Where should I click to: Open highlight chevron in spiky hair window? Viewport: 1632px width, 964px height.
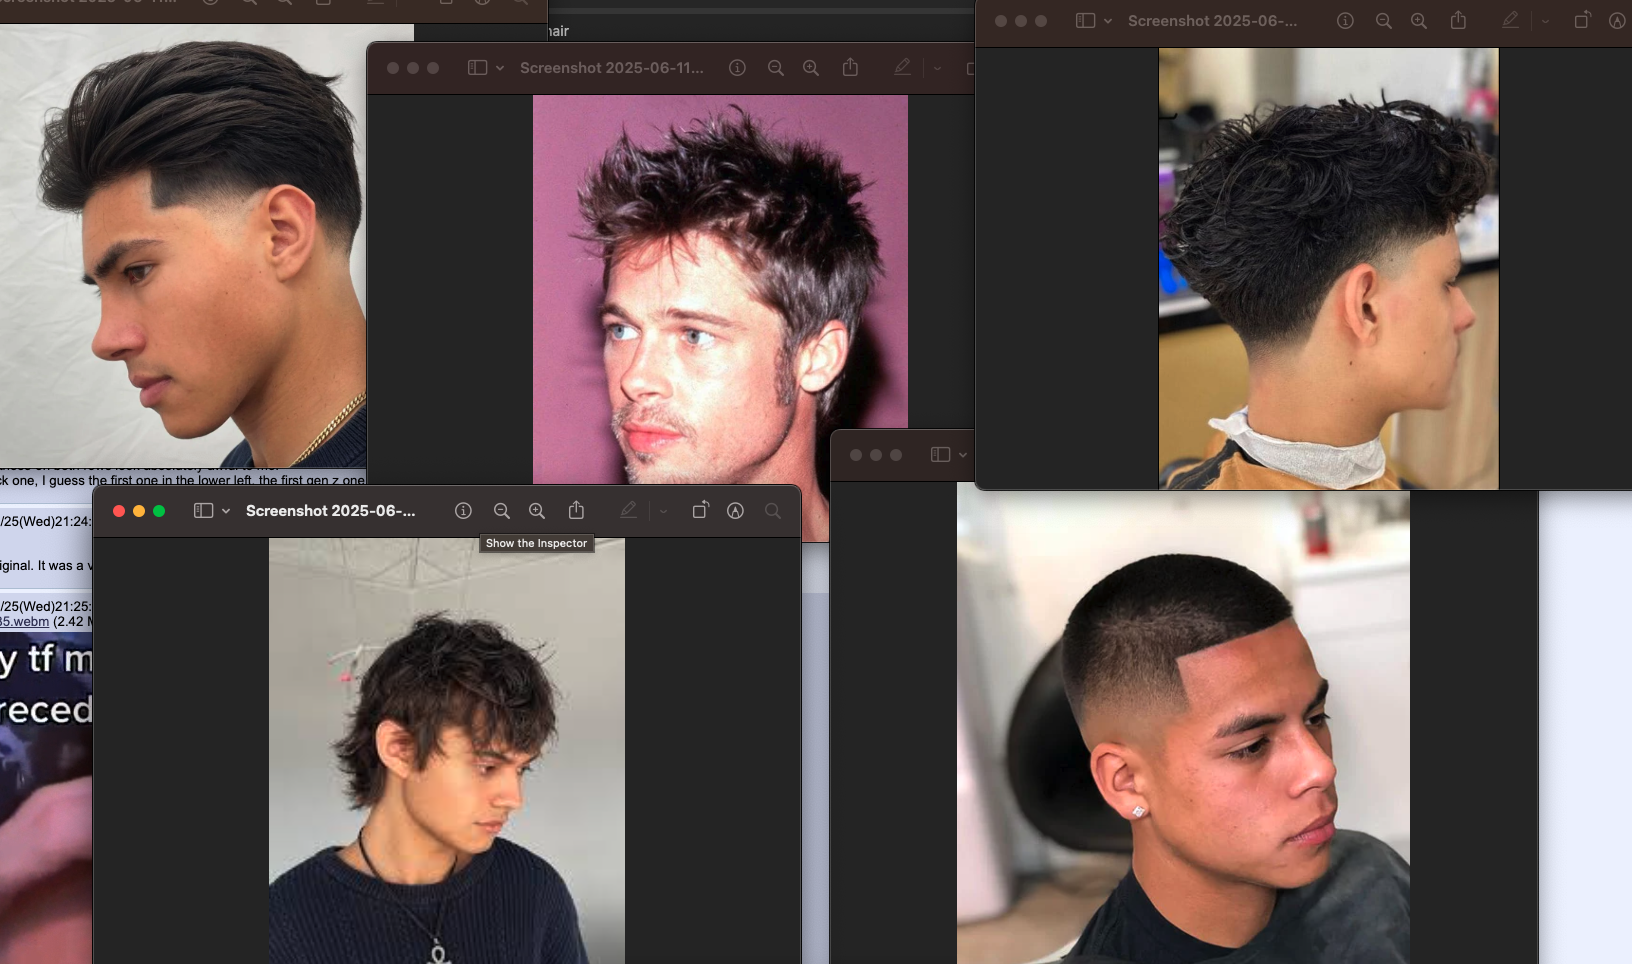pos(937,68)
